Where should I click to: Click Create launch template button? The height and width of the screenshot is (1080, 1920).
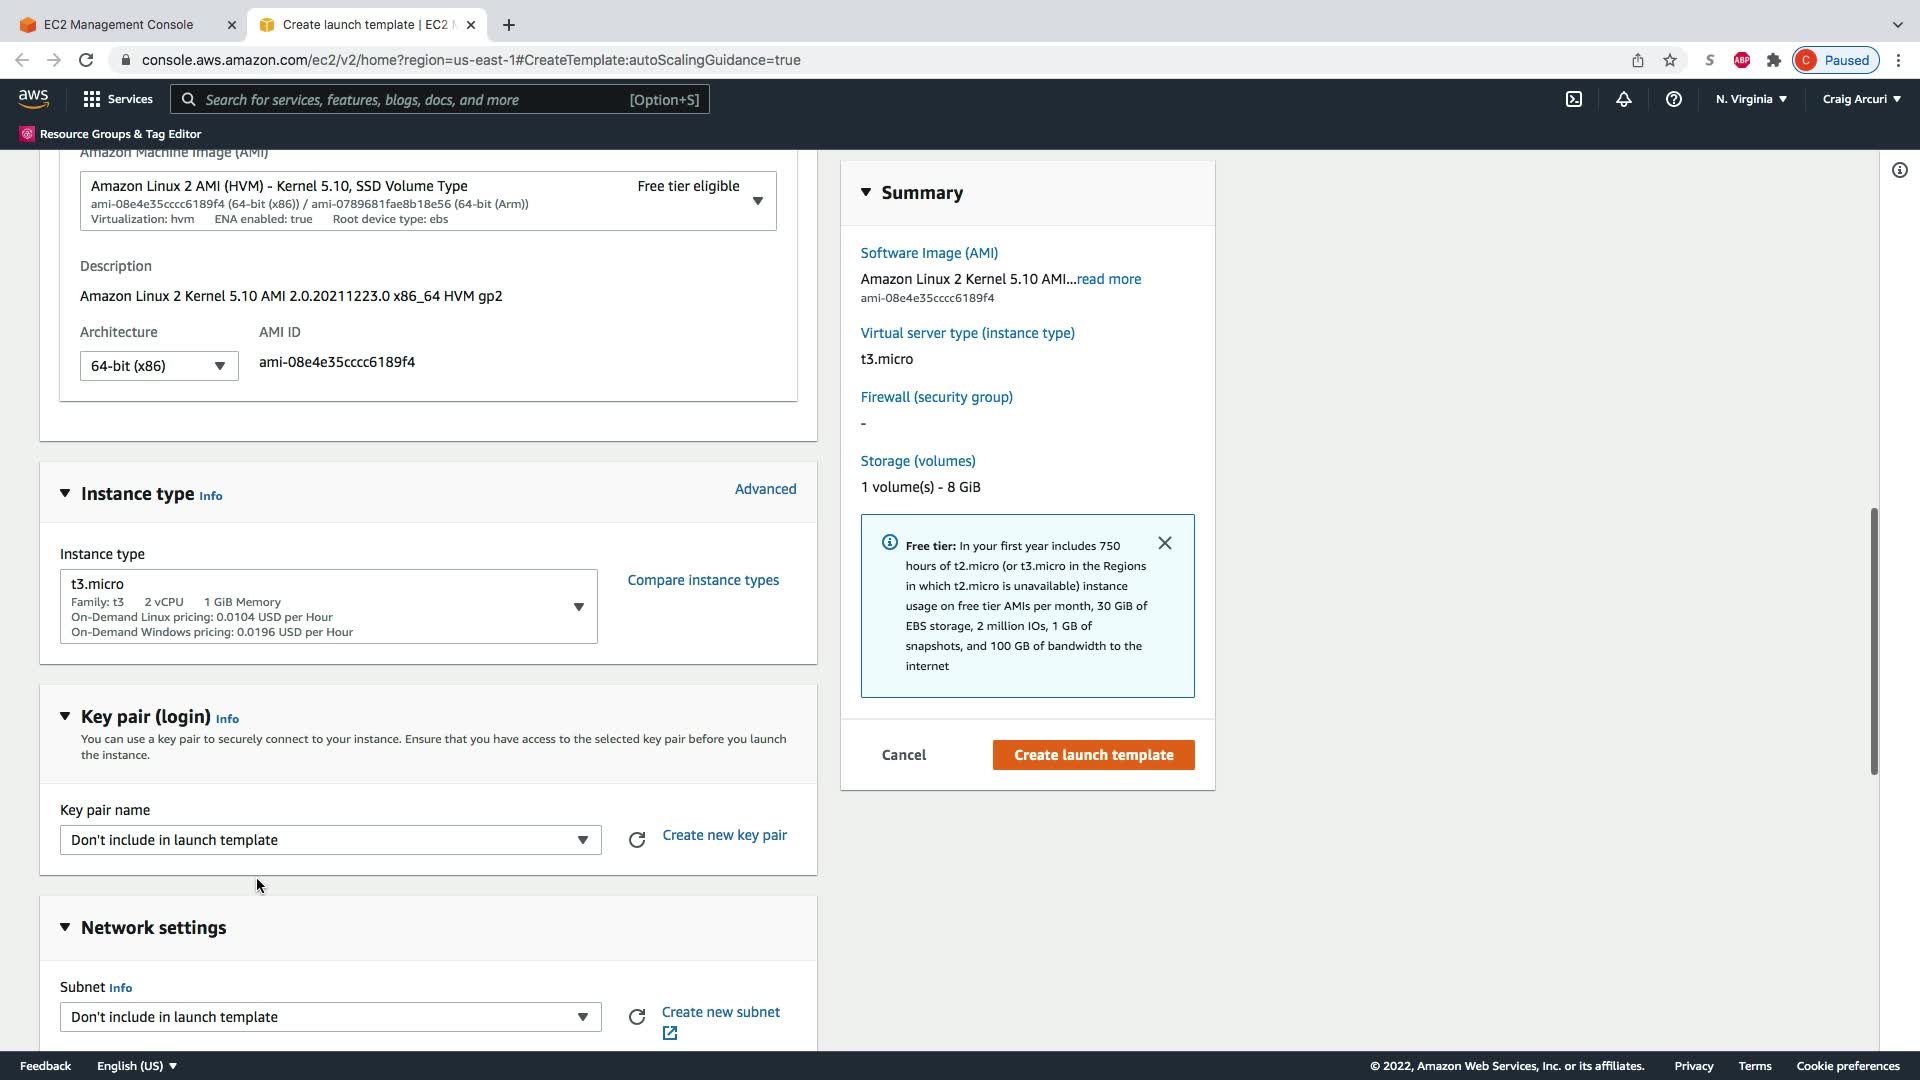click(1093, 755)
